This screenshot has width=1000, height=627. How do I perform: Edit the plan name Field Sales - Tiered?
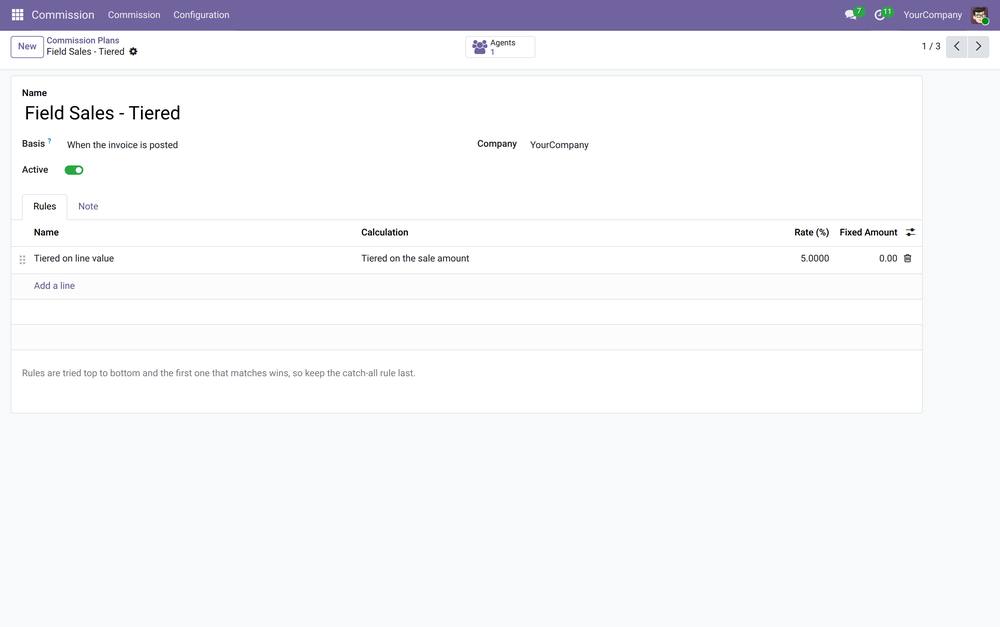click(103, 113)
